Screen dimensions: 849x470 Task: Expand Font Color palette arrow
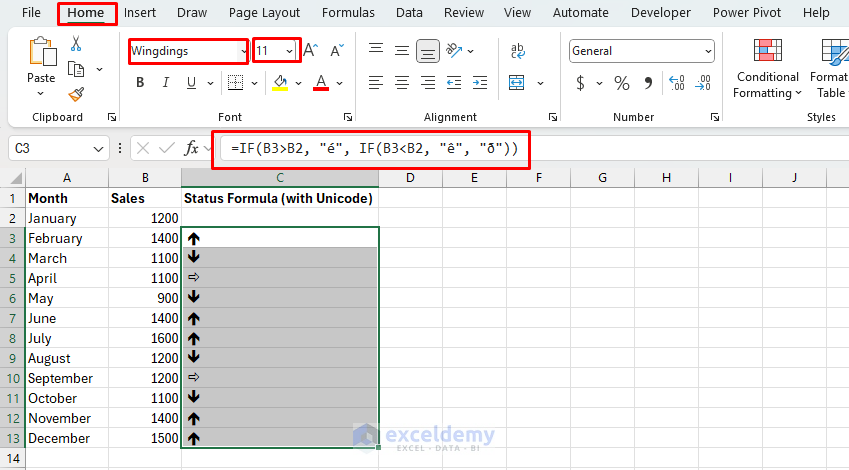point(339,83)
